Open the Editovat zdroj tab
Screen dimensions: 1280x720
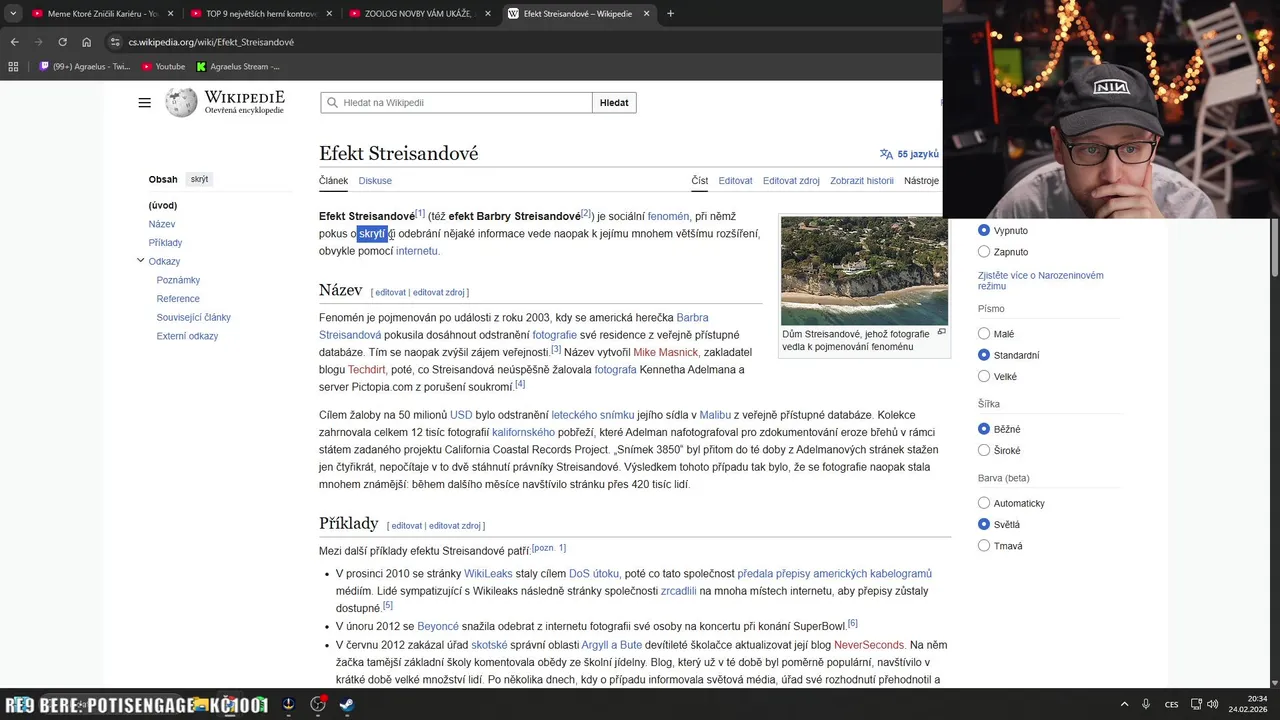click(x=791, y=181)
